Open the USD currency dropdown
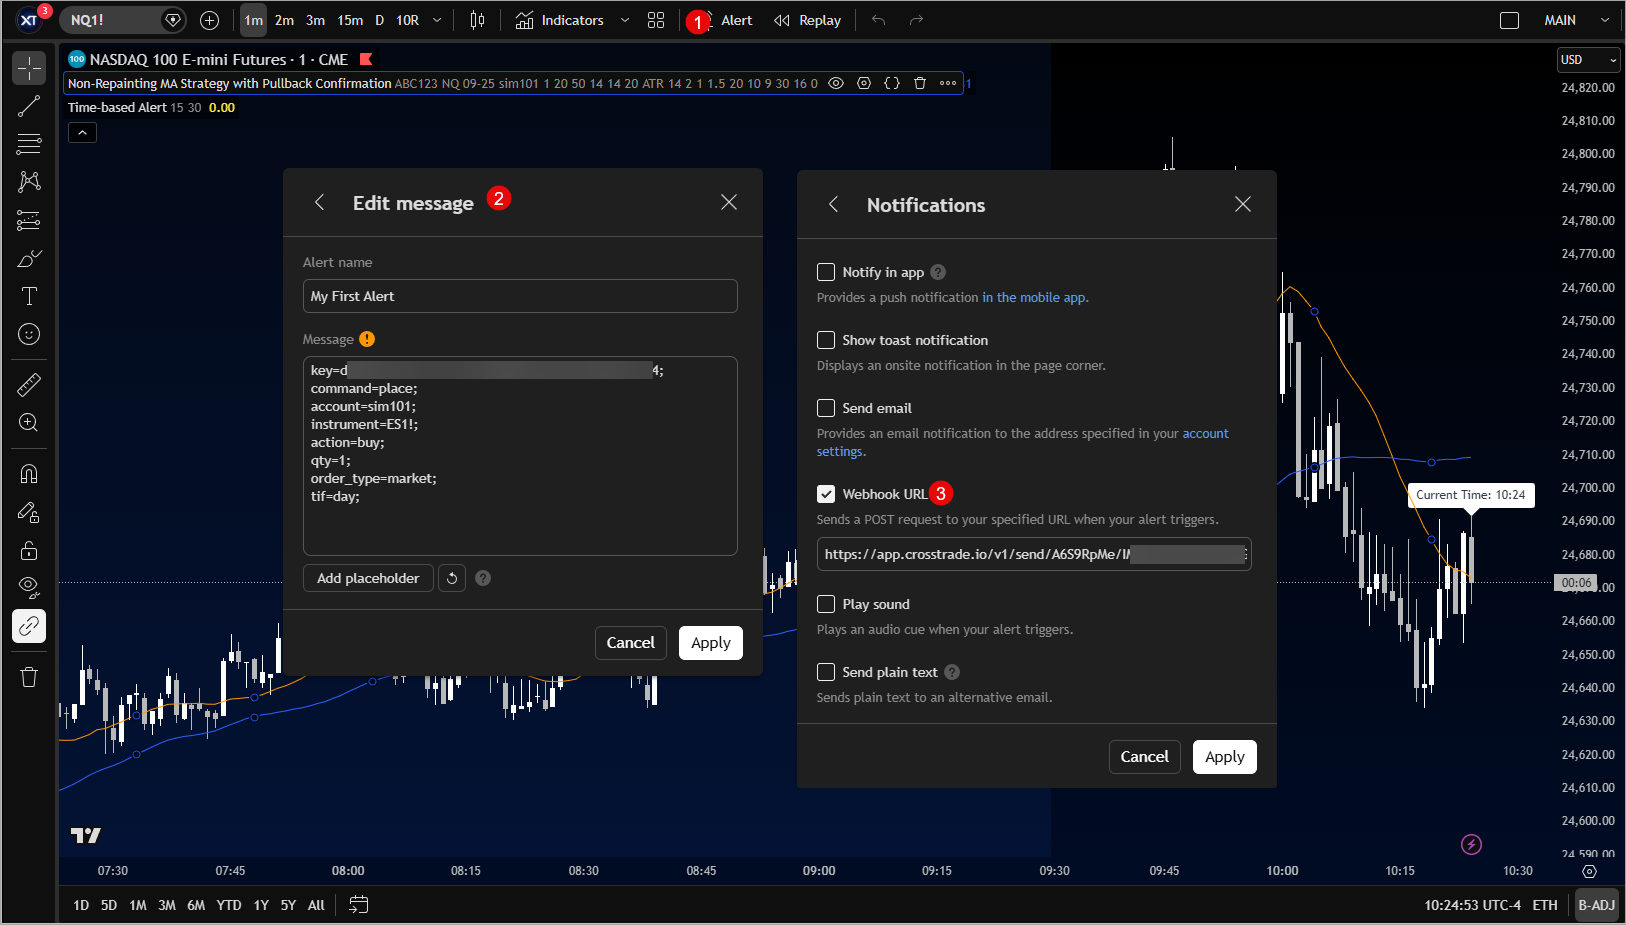This screenshot has width=1626, height=925. 1588,59
